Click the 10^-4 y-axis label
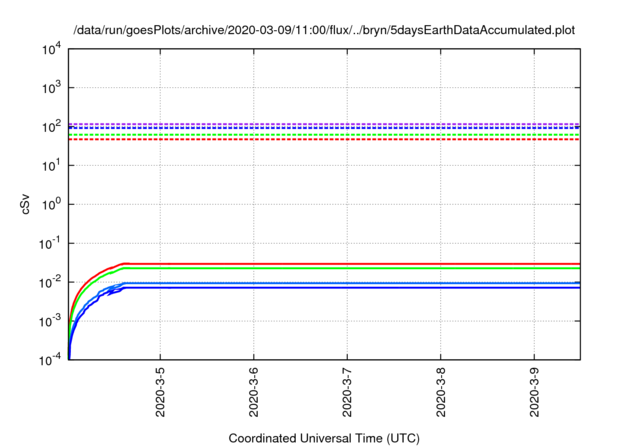Viewport: 640px width, 448px height. [50, 360]
